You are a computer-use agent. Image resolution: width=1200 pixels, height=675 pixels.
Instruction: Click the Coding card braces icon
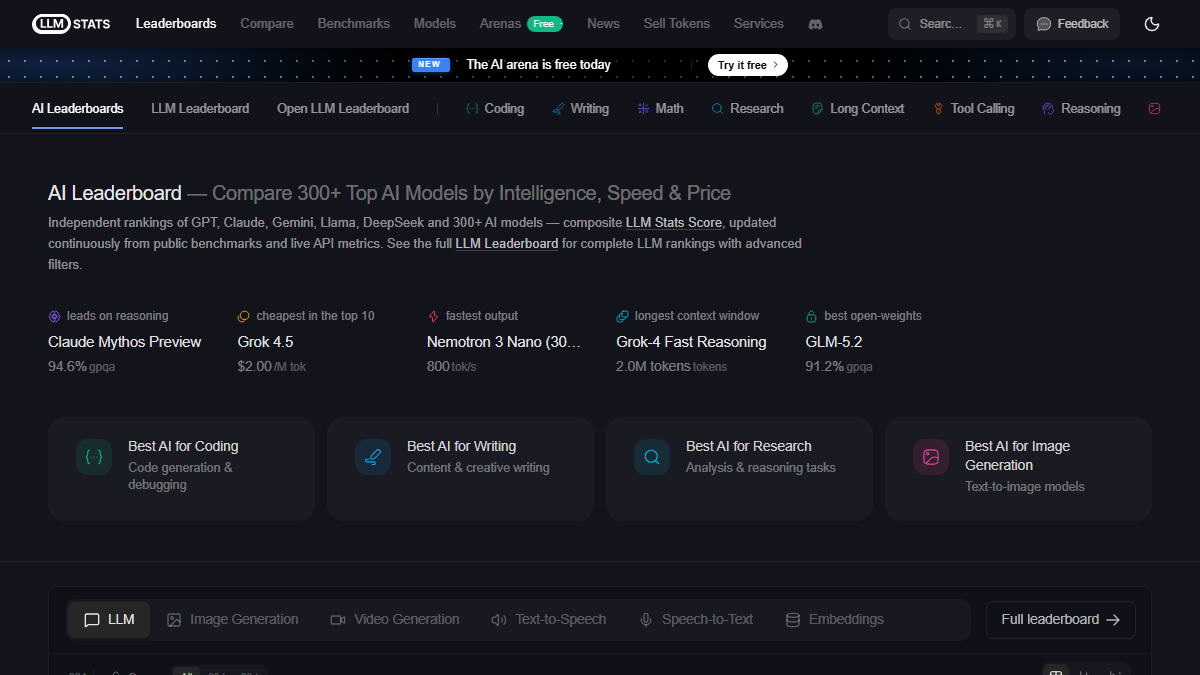tap(94, 457)
